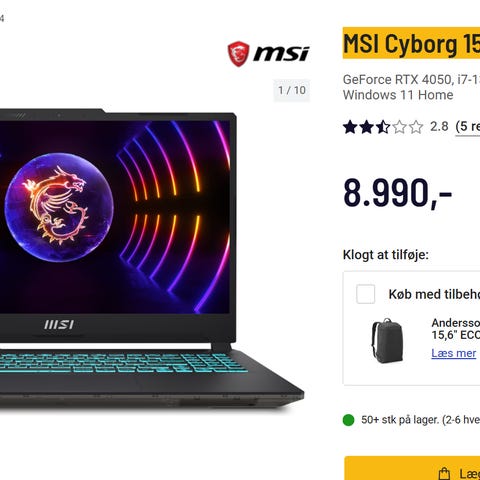Click the MSI Cyborg 15 product title
The width and height of the screenshot is (480, 480).
pos(411,43)
